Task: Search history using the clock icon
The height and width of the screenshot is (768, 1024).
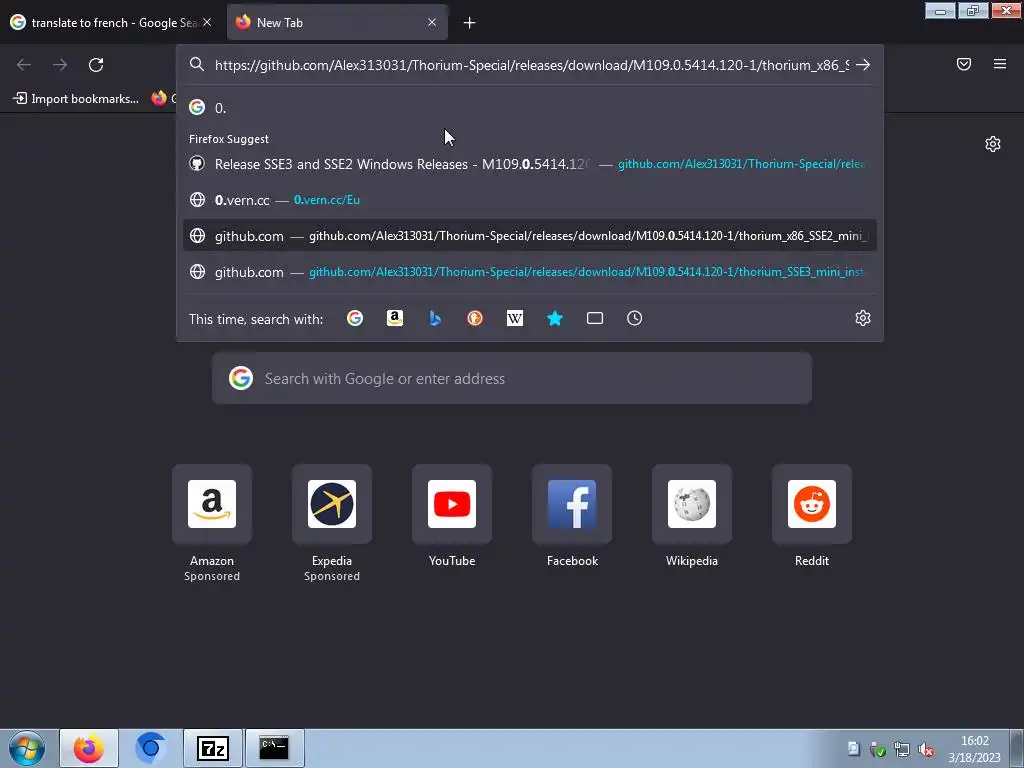Action: [x=634, y=318]
